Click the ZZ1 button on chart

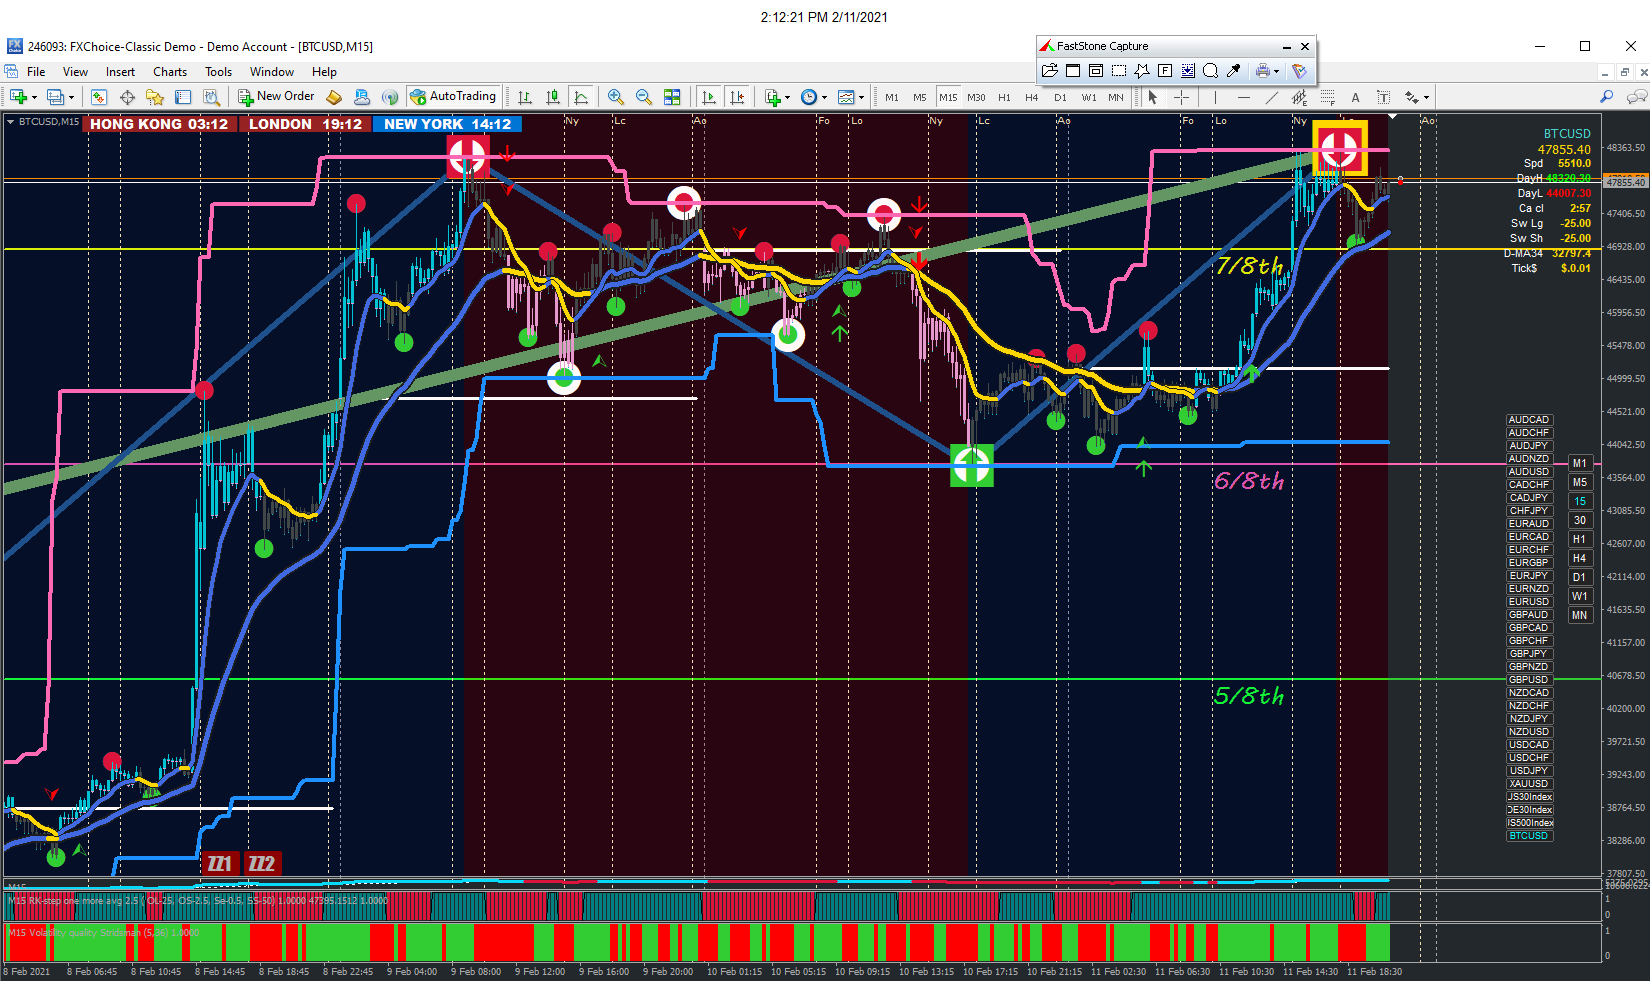click(x=219, y=864)
